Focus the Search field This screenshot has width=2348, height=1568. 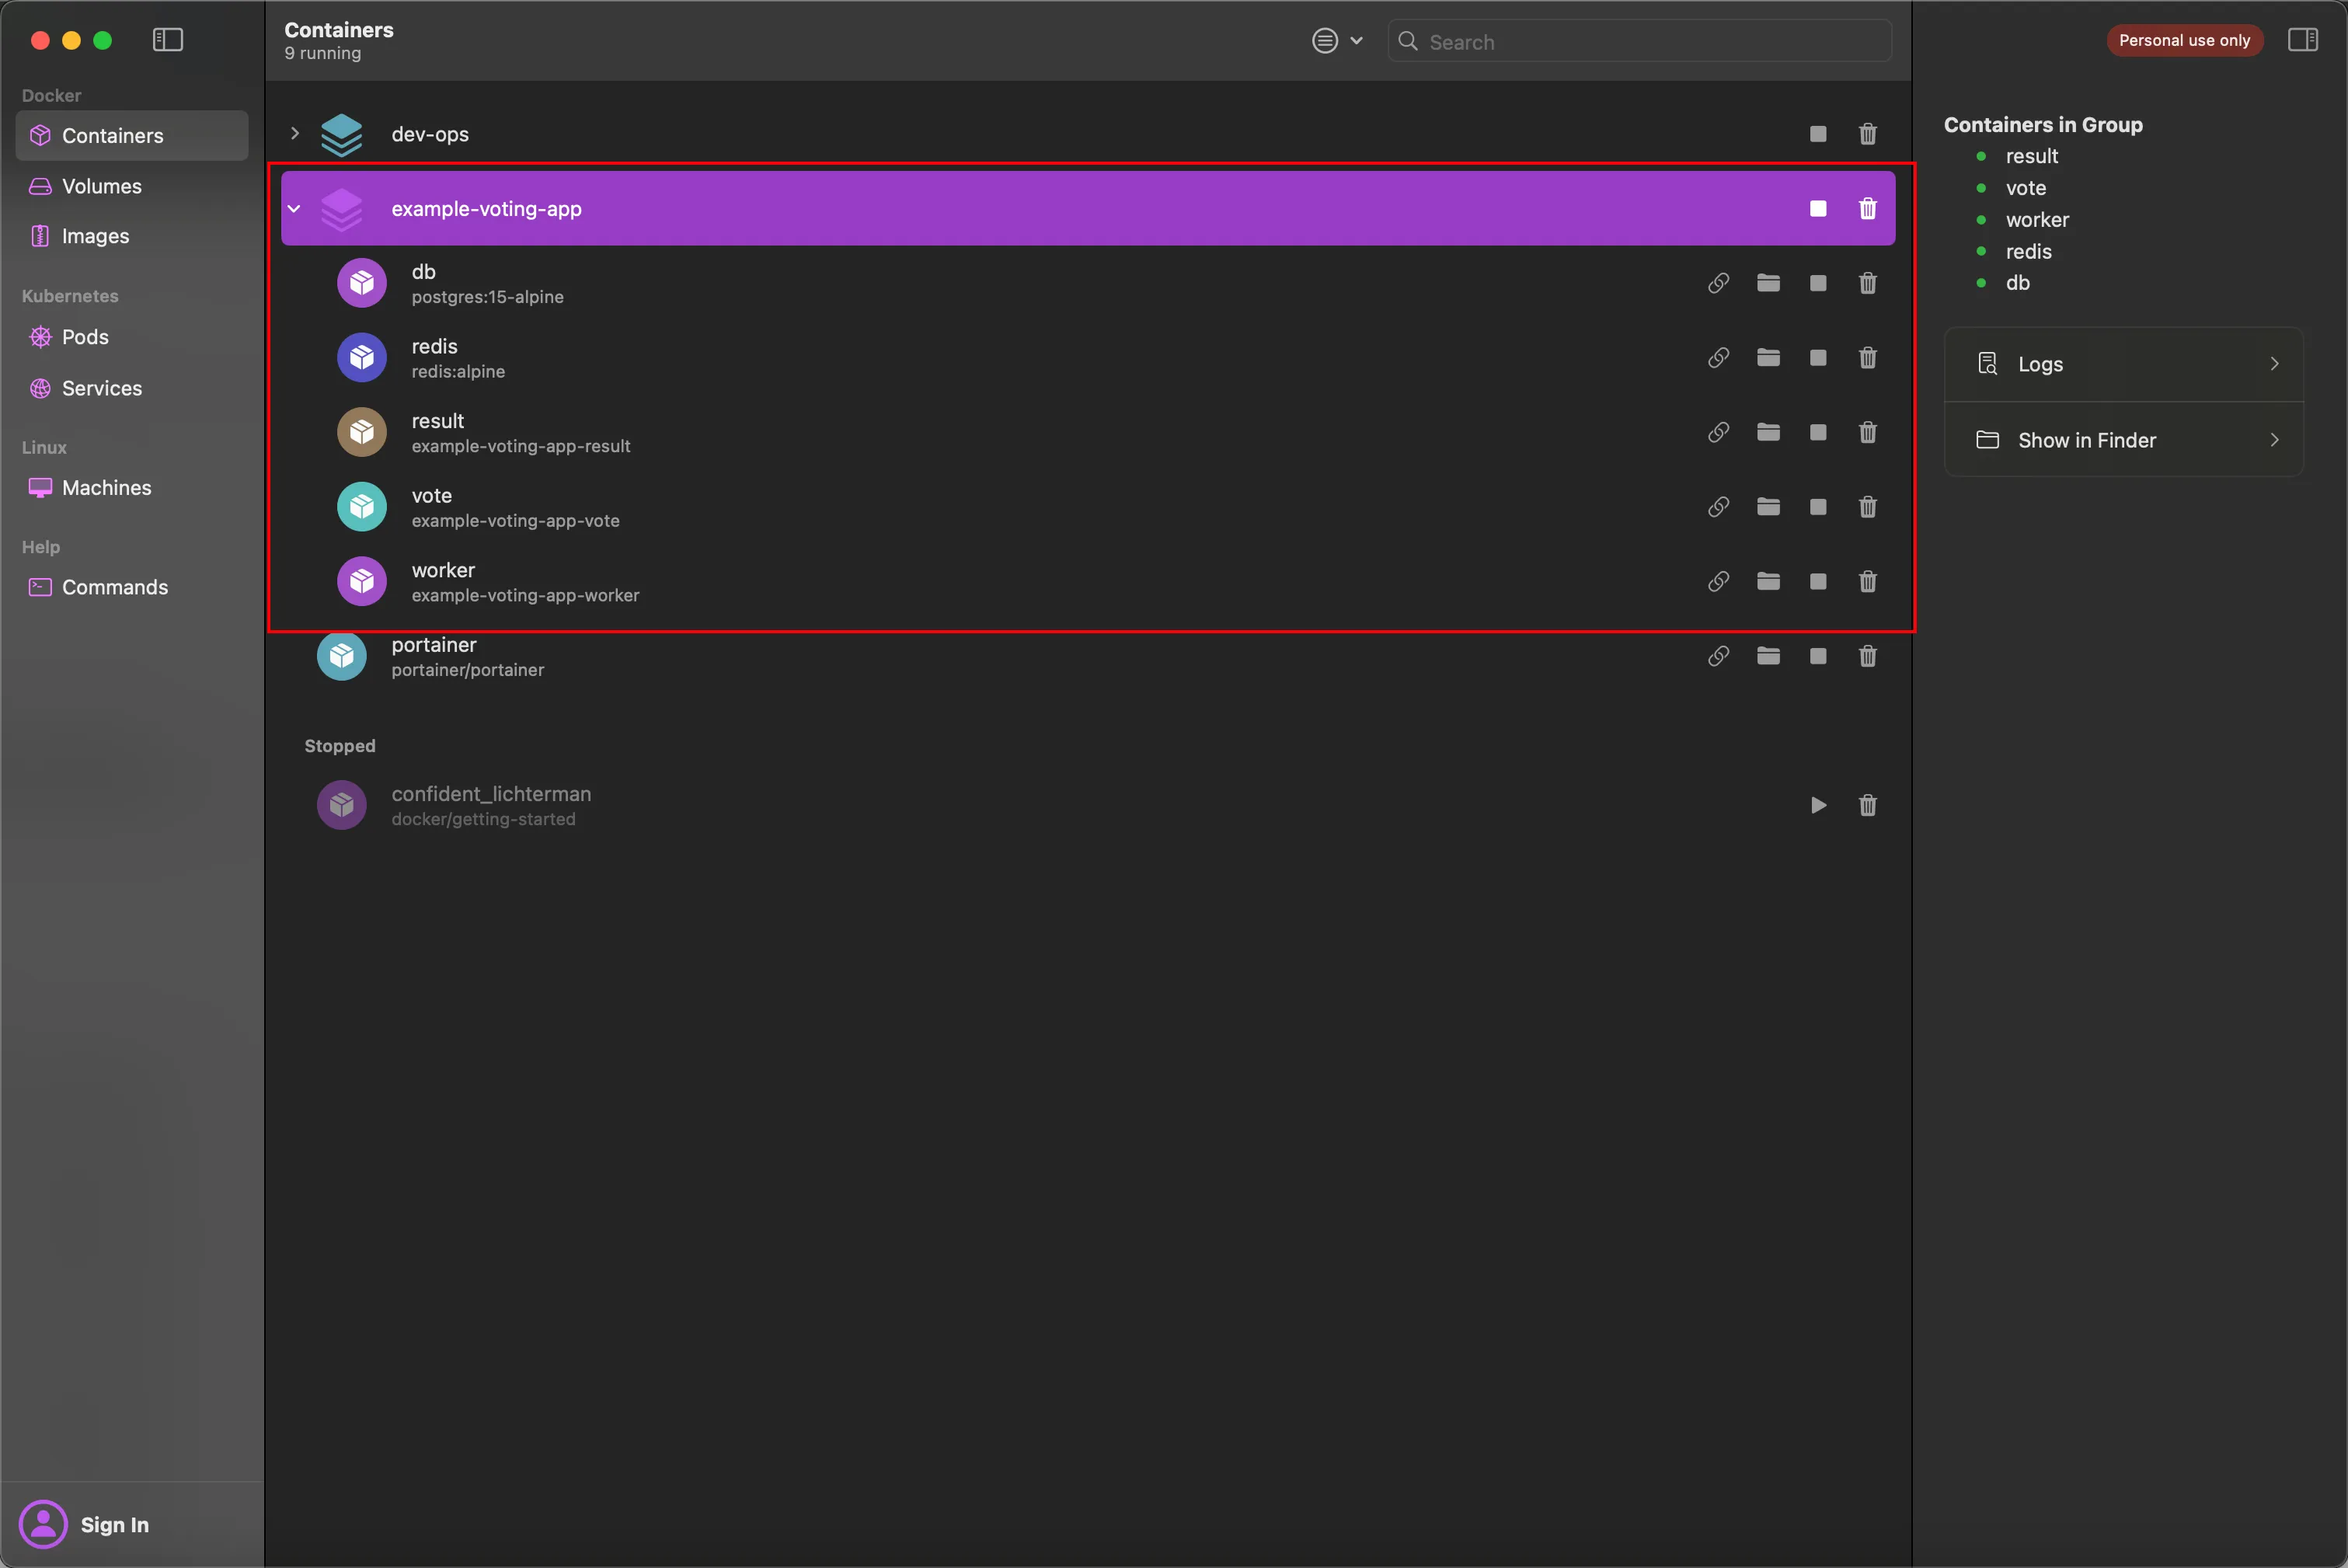pos(1639,41)
